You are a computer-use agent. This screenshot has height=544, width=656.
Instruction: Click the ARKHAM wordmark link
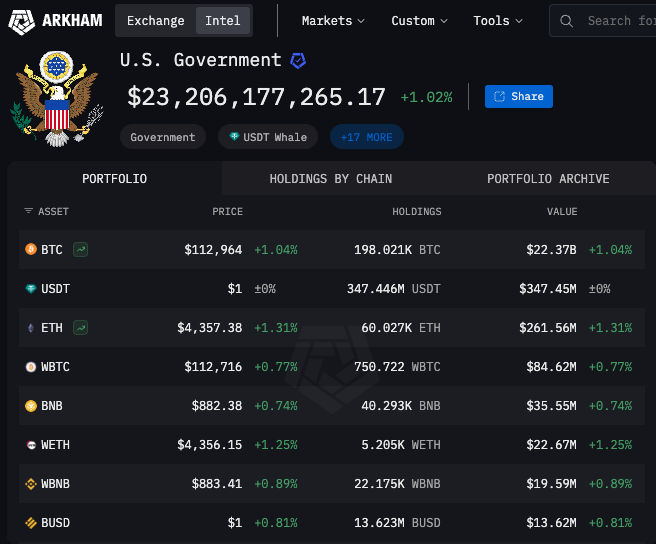pos(72,21)
